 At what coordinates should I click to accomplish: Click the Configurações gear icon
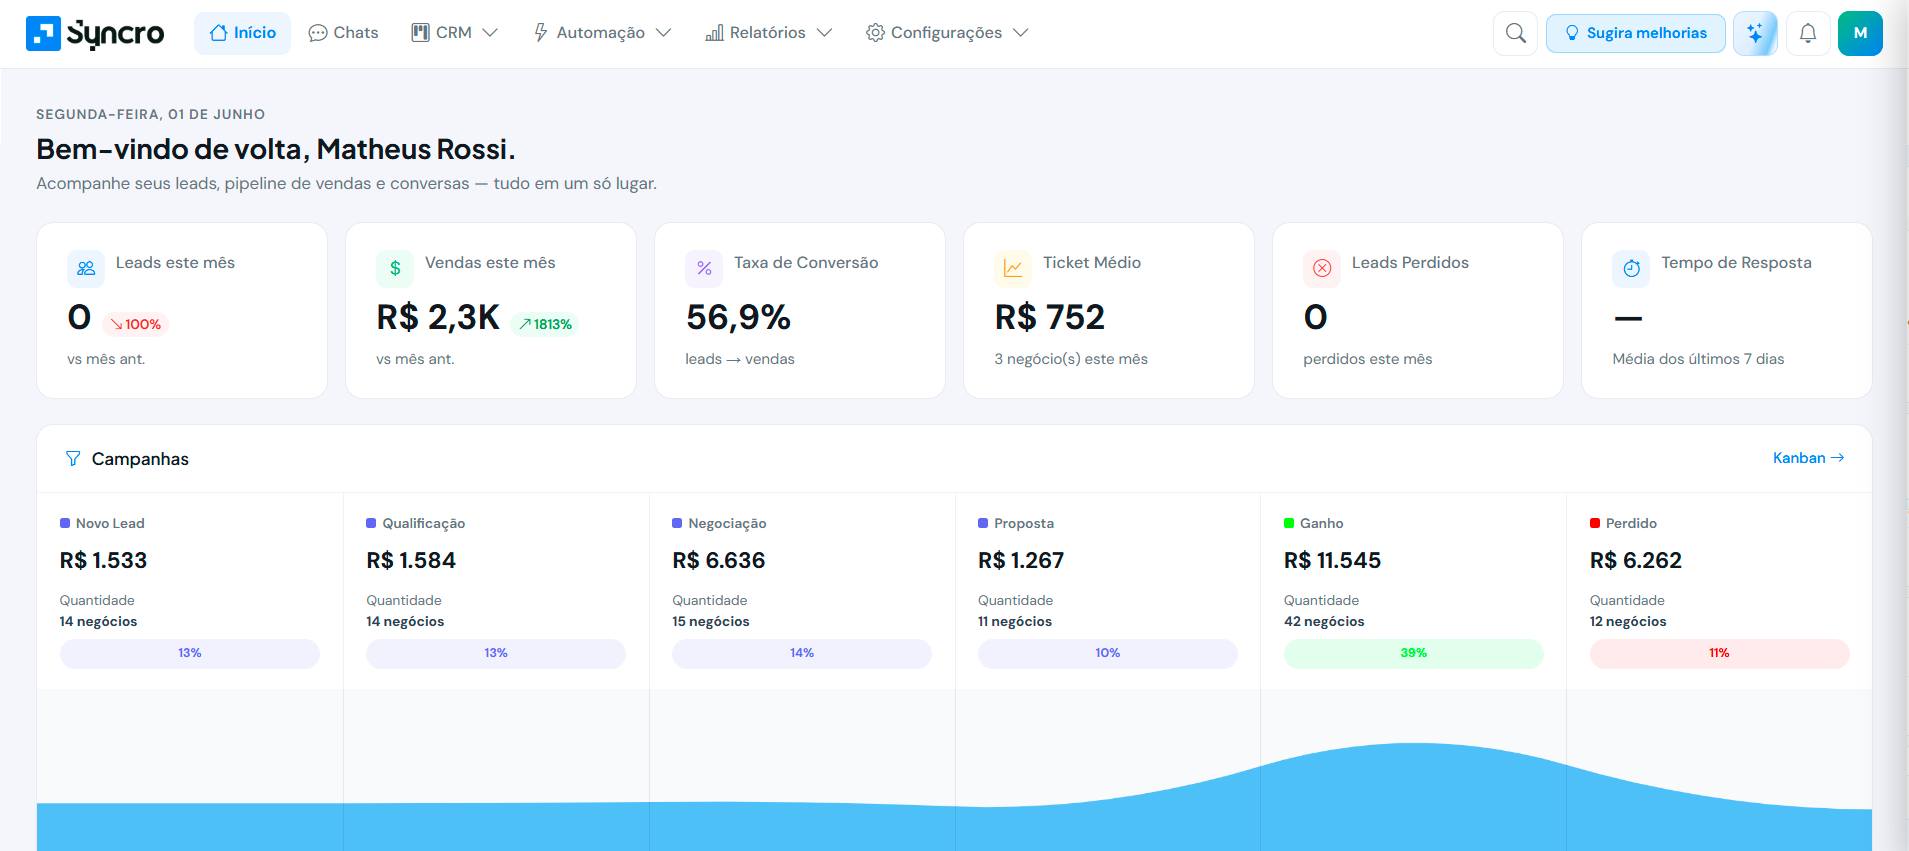(x=875, y=33)
